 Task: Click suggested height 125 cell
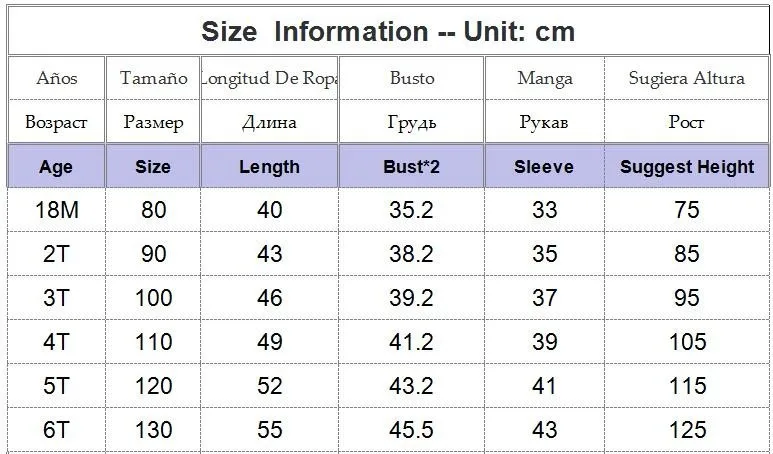[686, 431]
